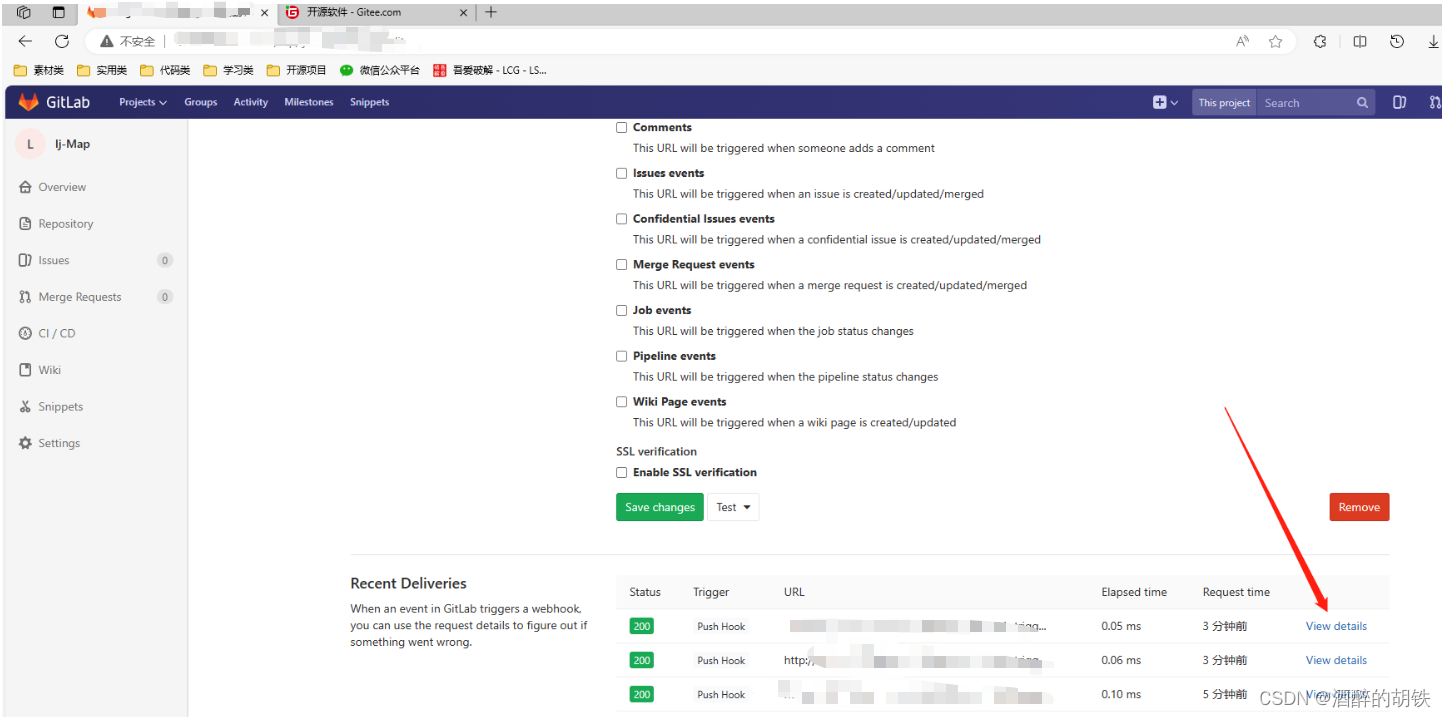Click the GitLab fox logo
Image resolution: width=1446 pixels, height=717 pixels.
[x=28, y=102]
